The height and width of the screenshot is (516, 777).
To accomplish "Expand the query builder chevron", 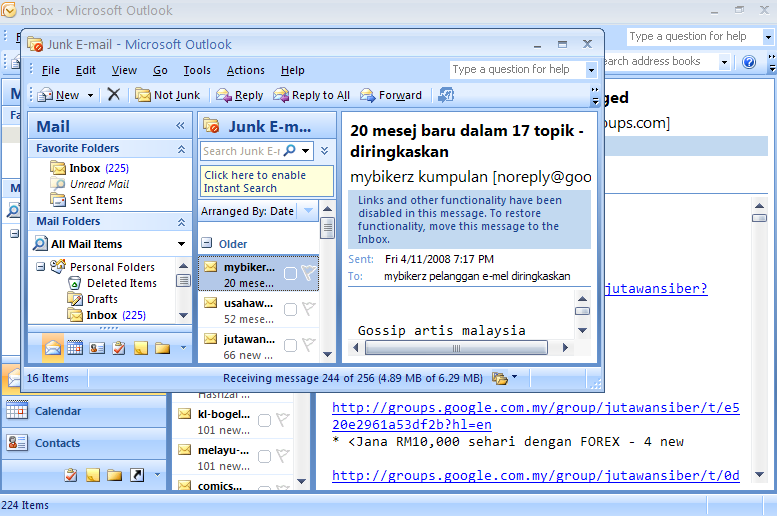I will click(x=325, y=150).
